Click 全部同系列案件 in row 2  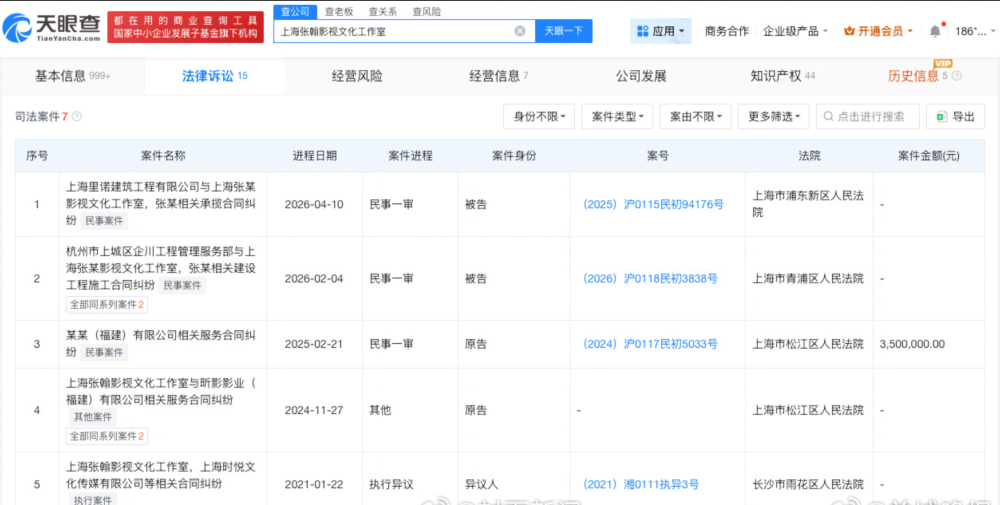coord(107,304)
